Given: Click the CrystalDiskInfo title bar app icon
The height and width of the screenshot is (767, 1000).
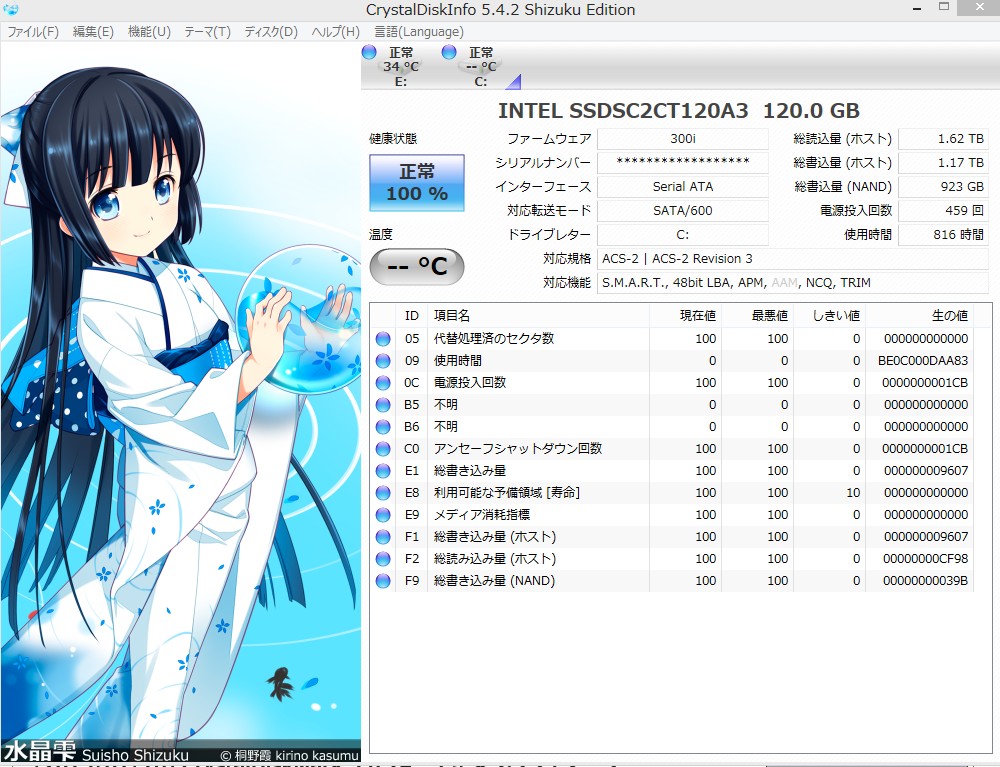Looking at the screenshot, I should pos(10,10).
